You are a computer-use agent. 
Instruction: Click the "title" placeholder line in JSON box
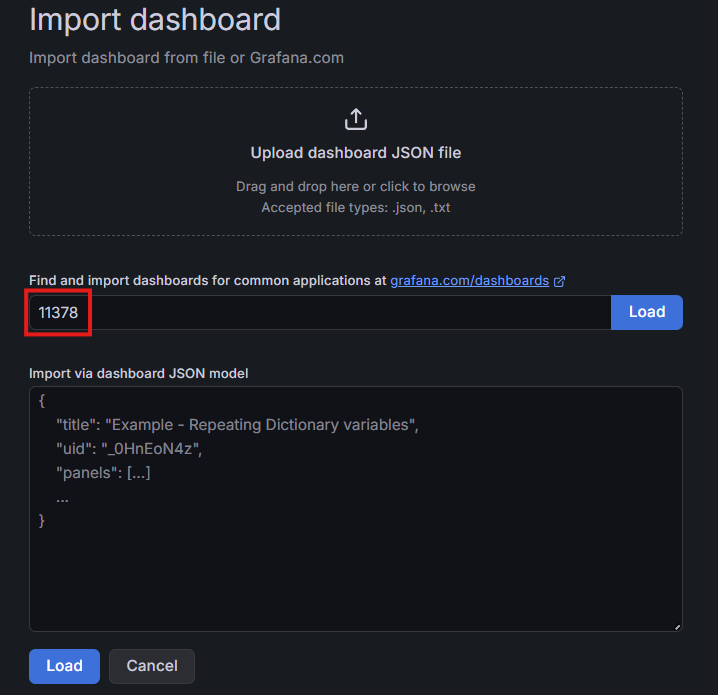[237, 425]
